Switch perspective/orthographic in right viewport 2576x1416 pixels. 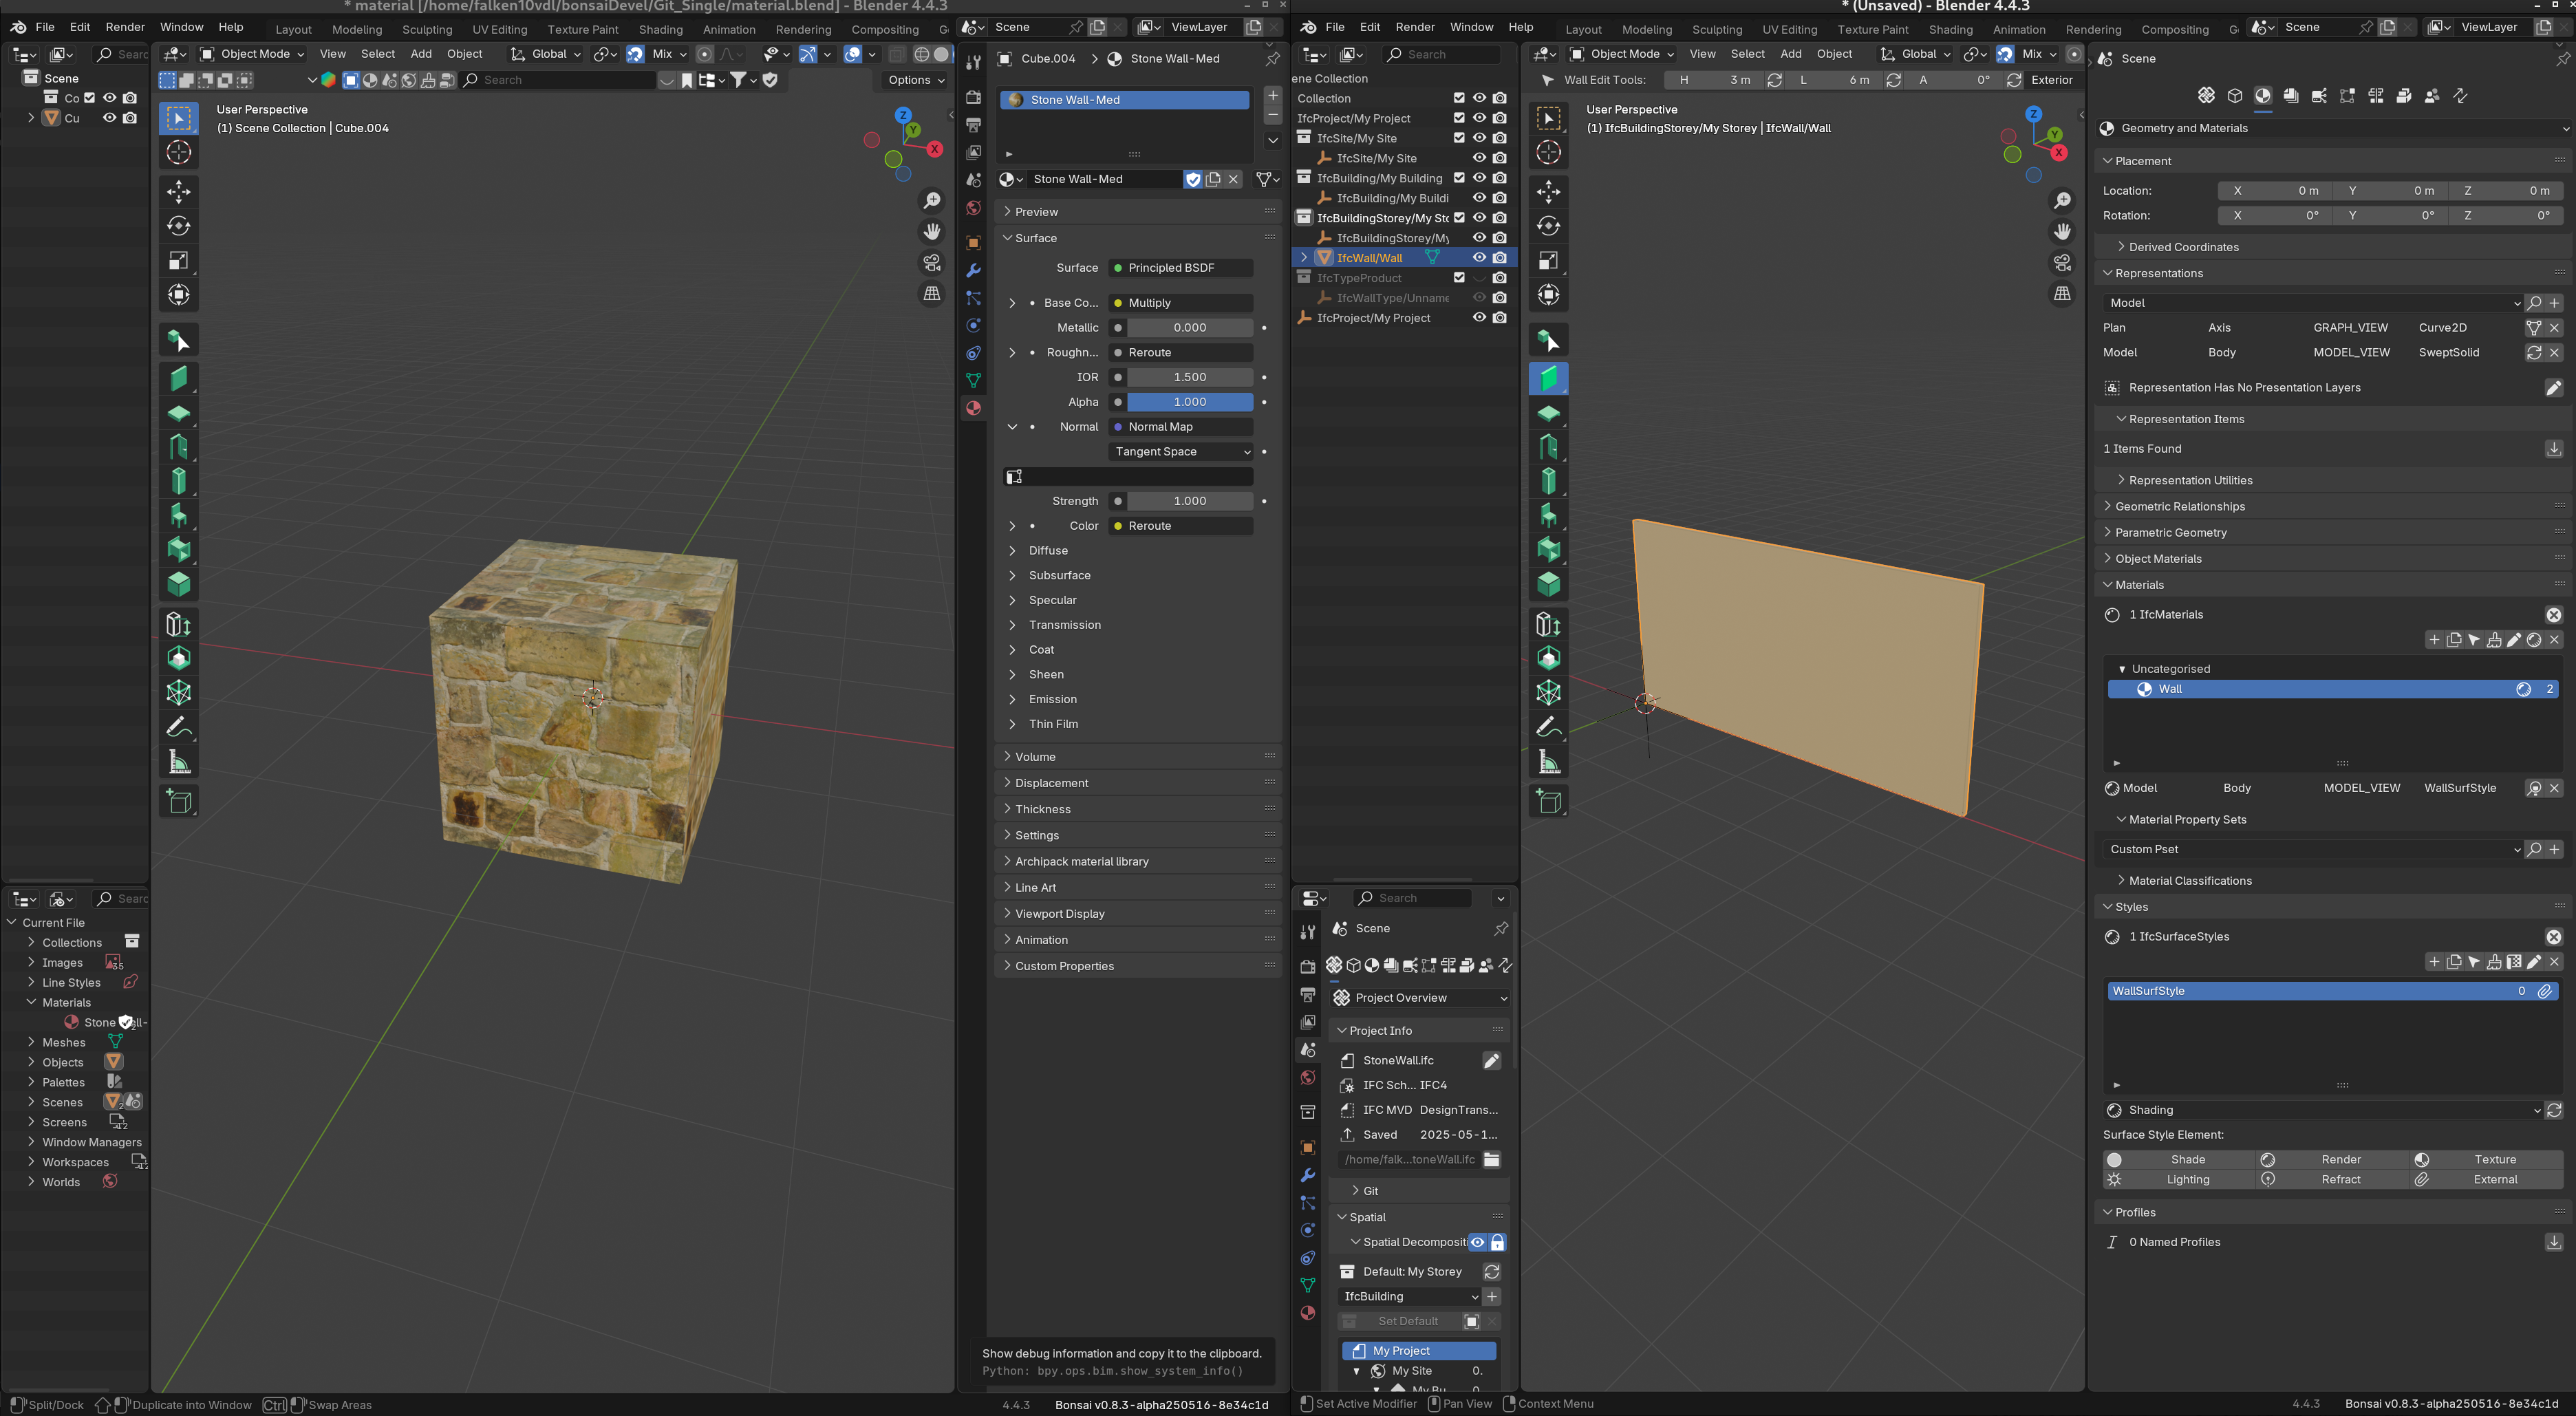[x=2062, y=294]
